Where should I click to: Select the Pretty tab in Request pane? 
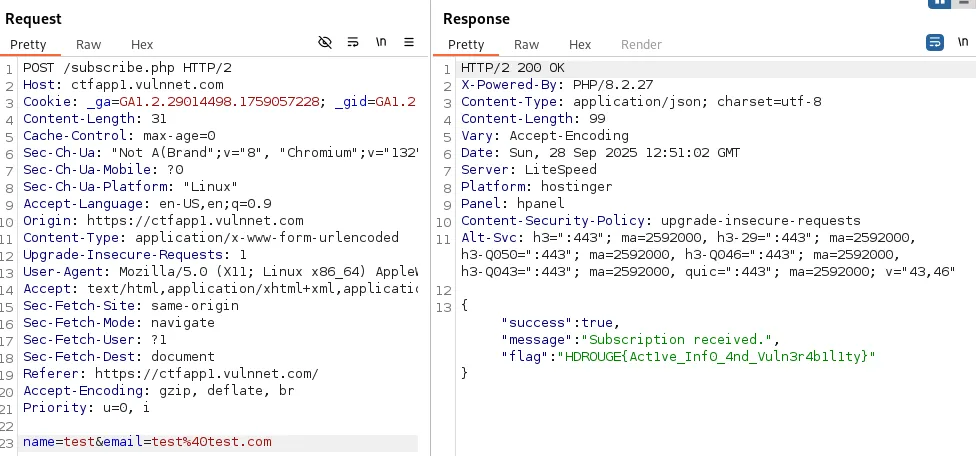click(29, 45)
